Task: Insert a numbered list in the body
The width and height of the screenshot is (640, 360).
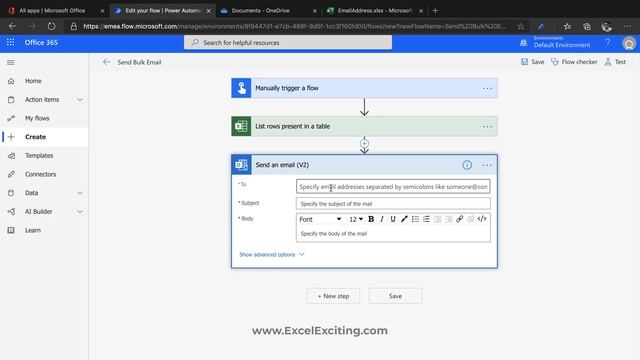Action: click(x=426, y=219)
